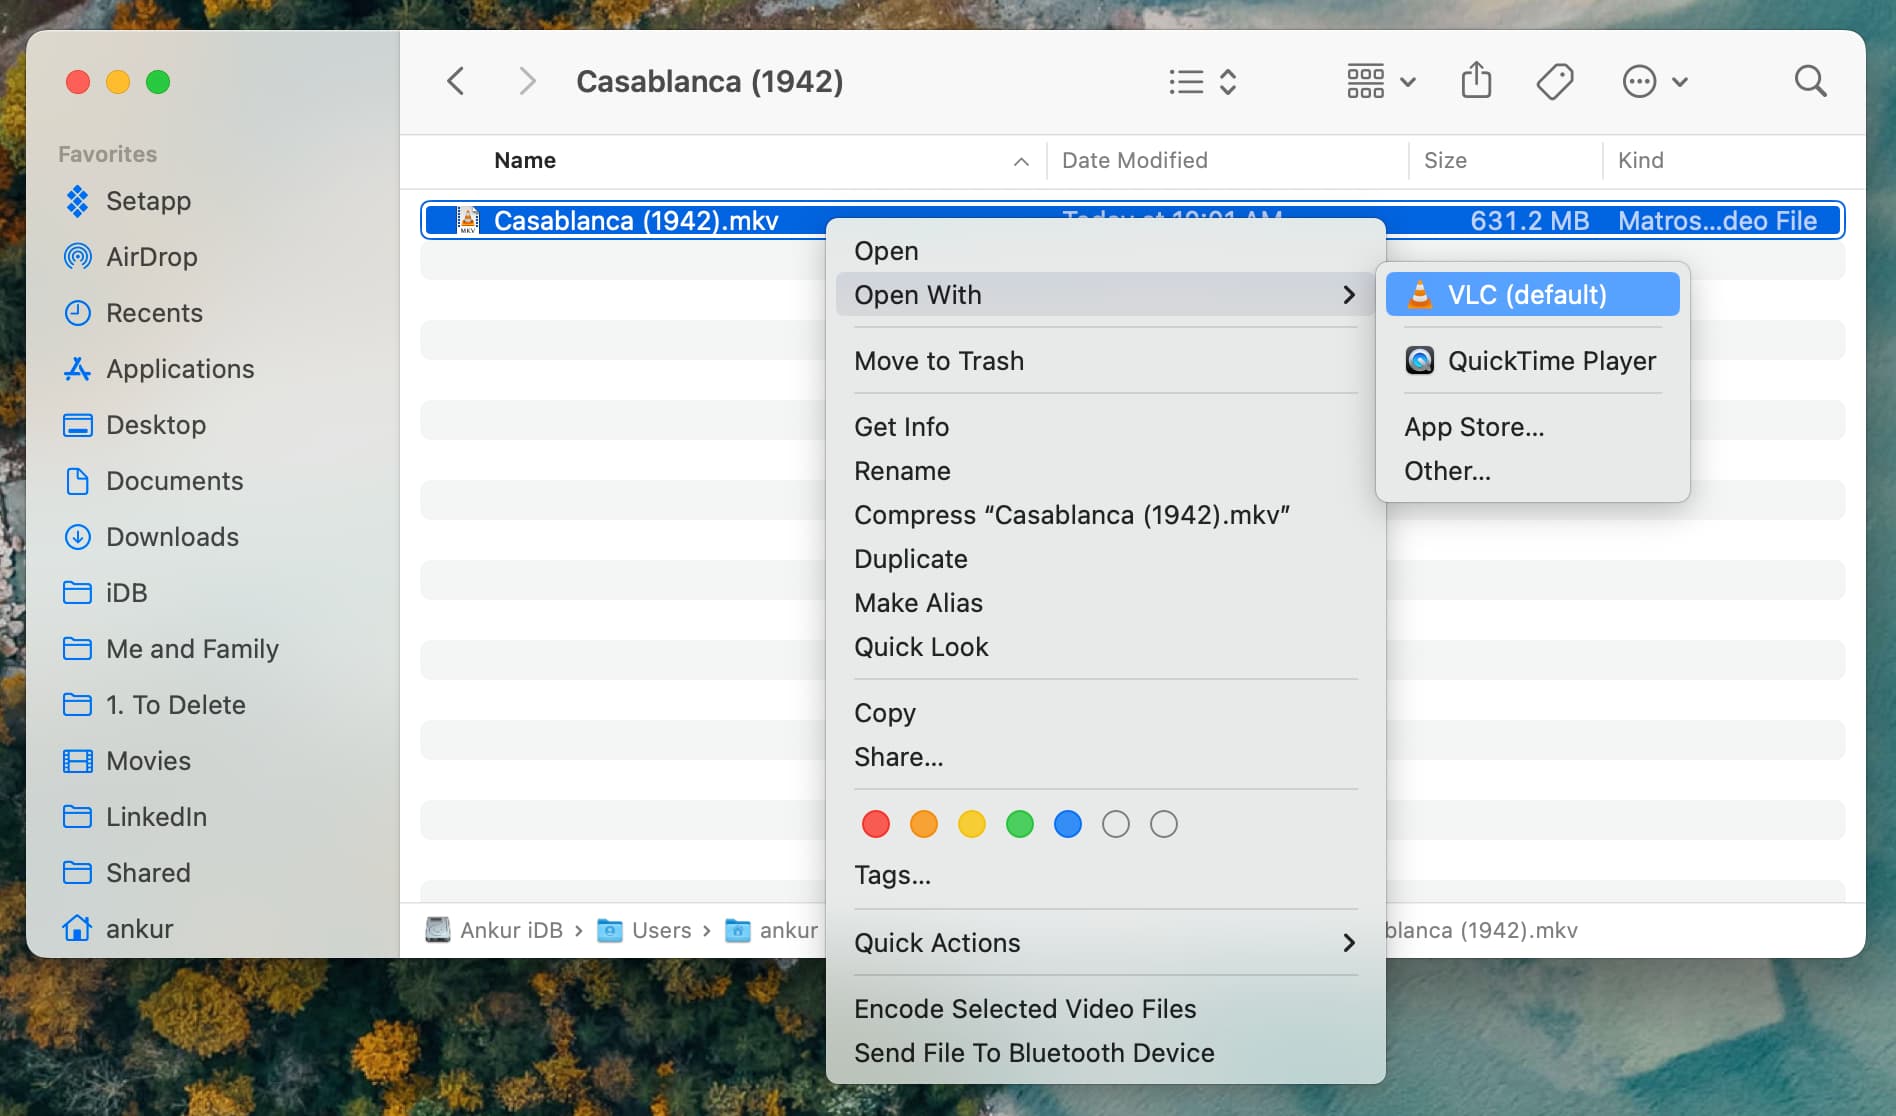This screenshot has height=1116, width=1896.
Task: Choose Copy in the context menu
Action: pos(1105,713)
